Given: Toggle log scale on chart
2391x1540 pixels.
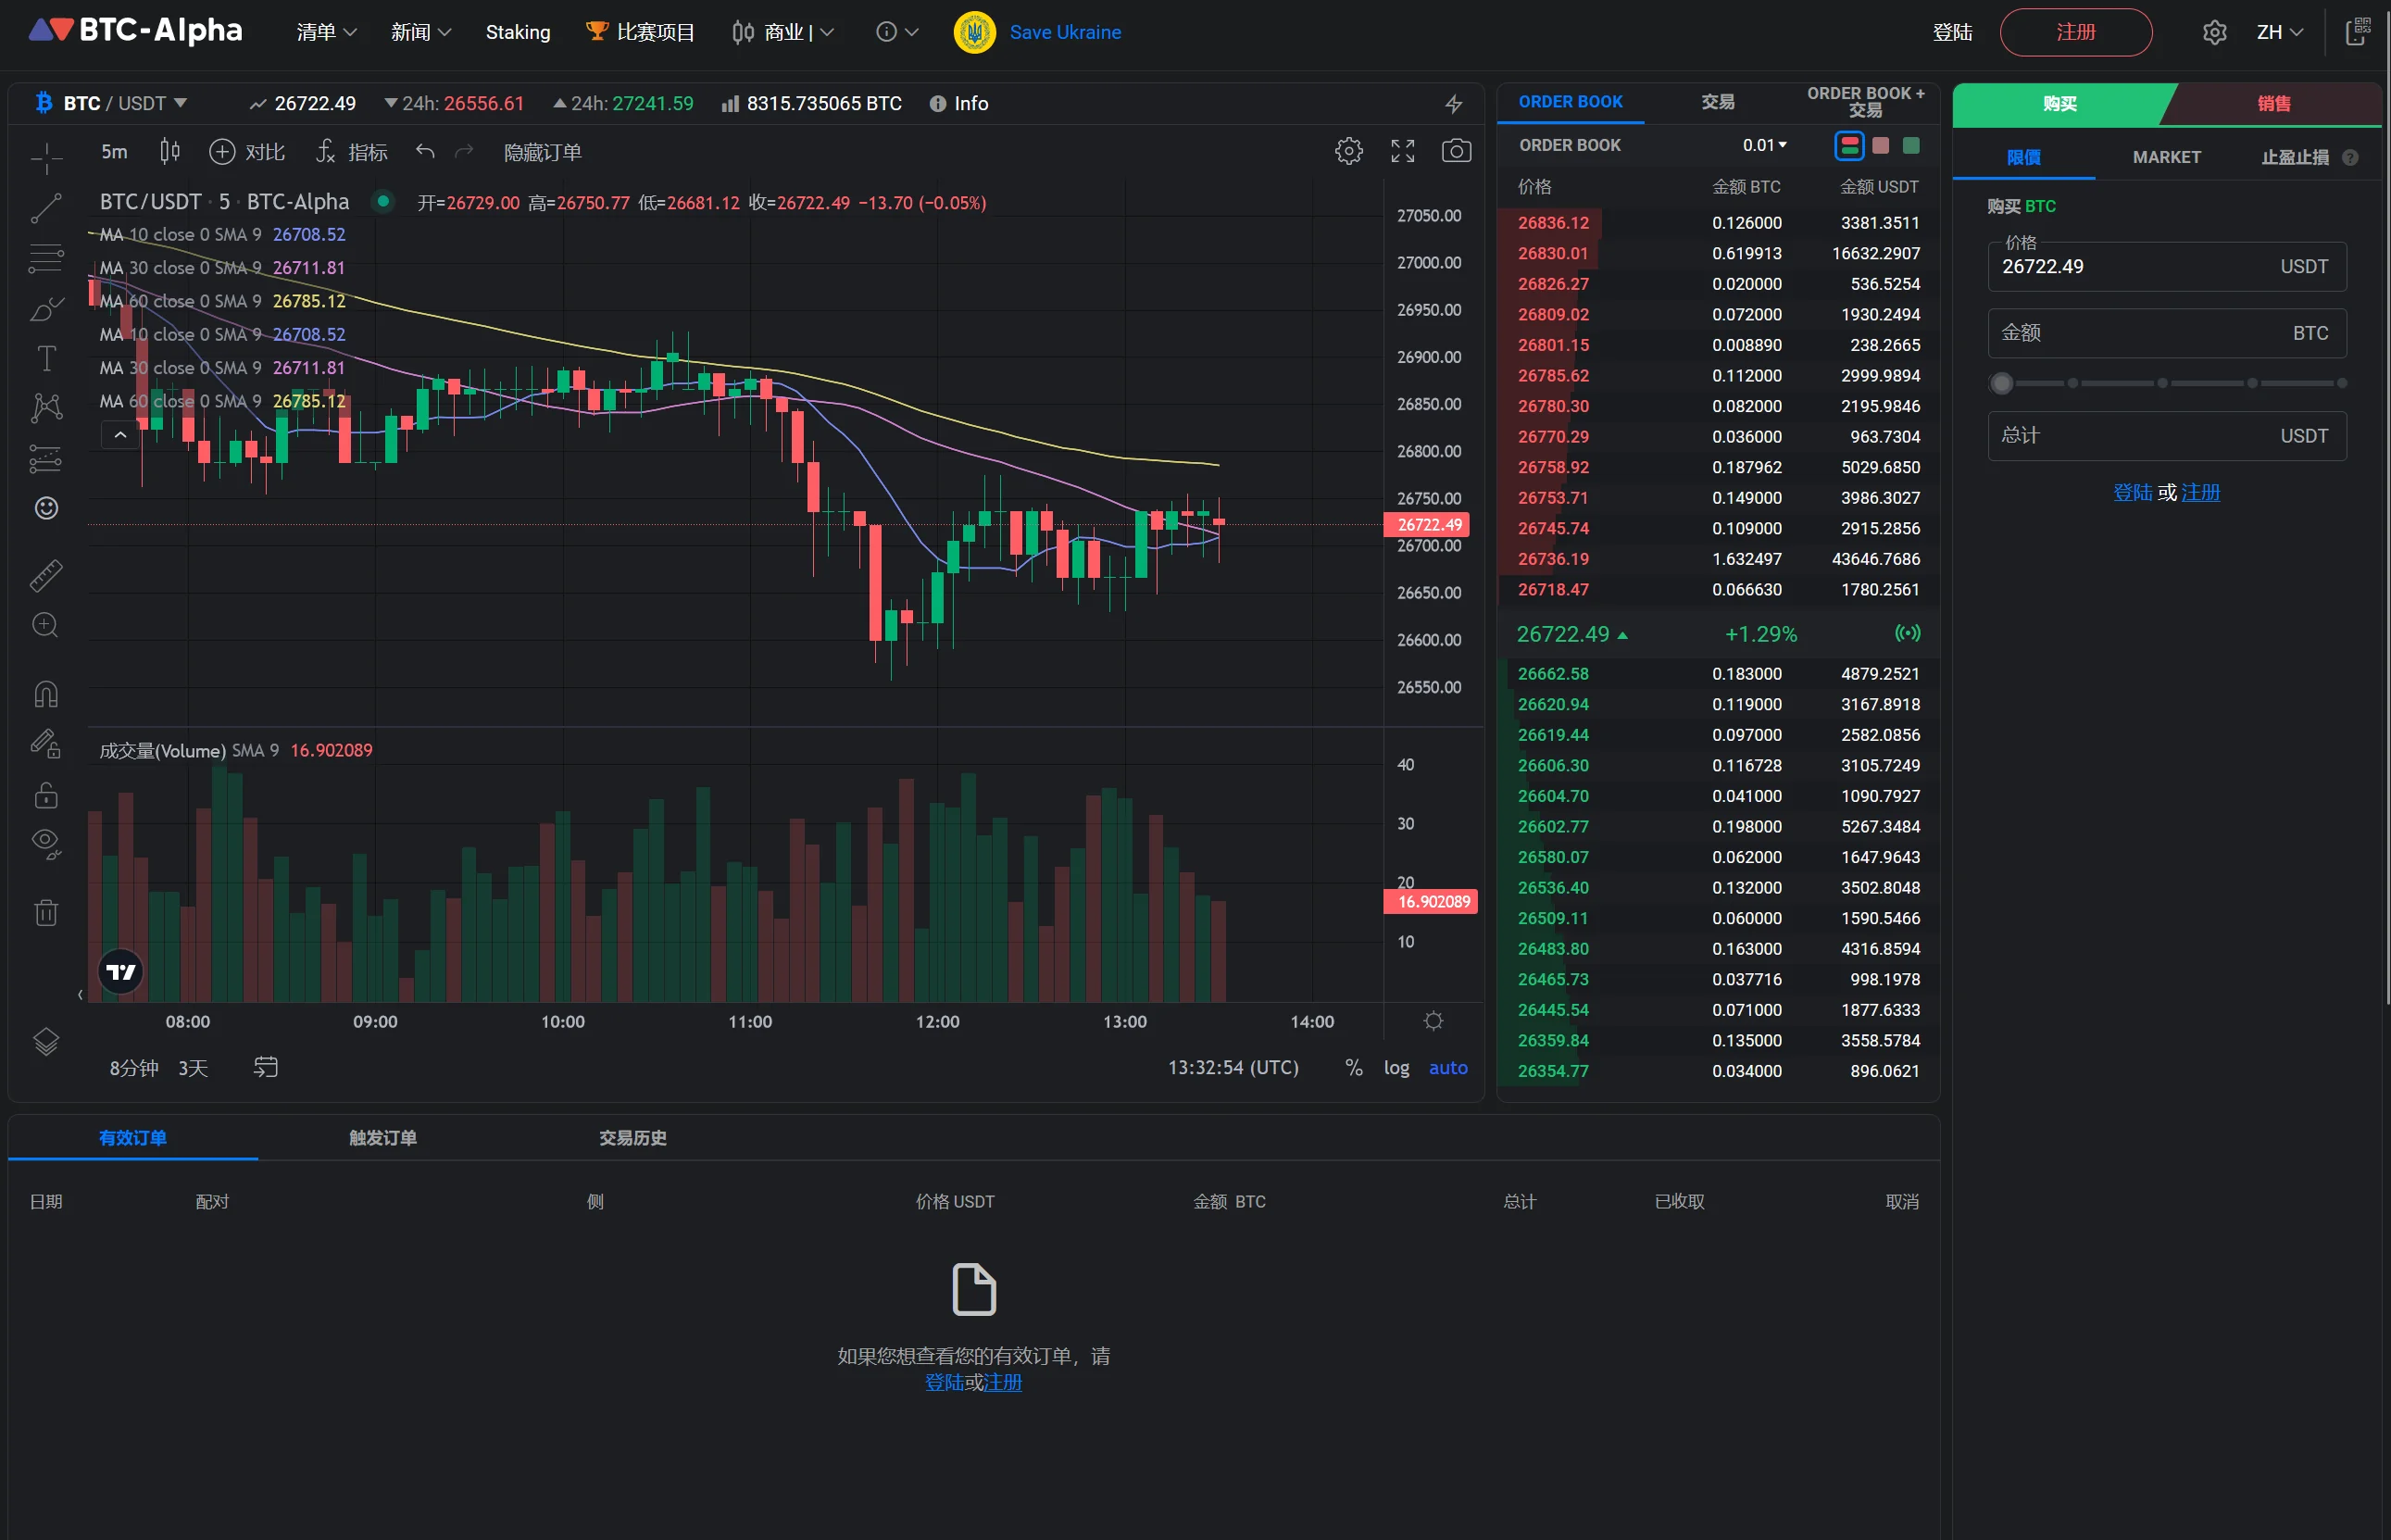Looking at the screenshot, I should click(1396, 1068).
